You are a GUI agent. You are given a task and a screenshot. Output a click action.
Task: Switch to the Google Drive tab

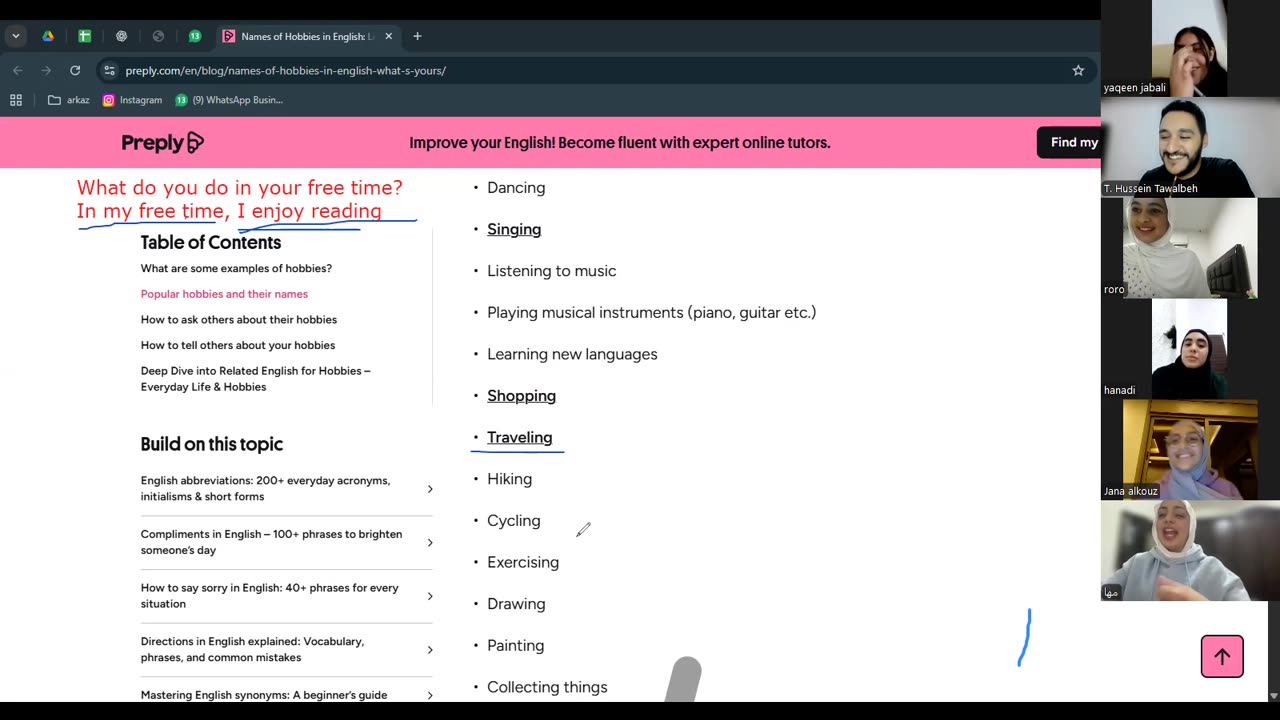47,36
